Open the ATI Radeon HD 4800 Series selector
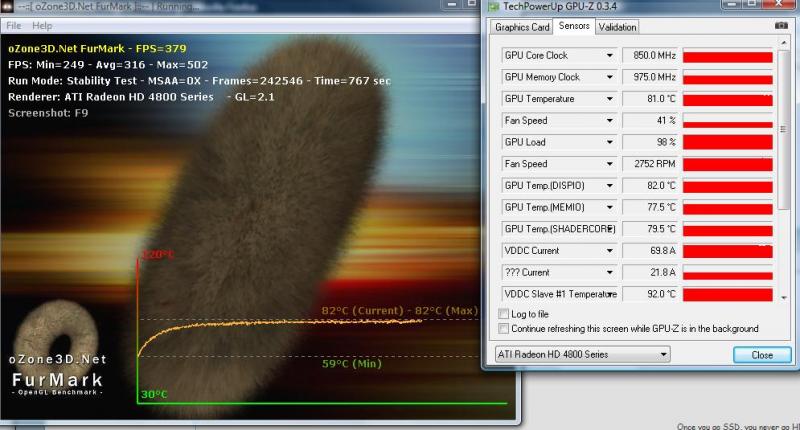 [x=582, y=354]
